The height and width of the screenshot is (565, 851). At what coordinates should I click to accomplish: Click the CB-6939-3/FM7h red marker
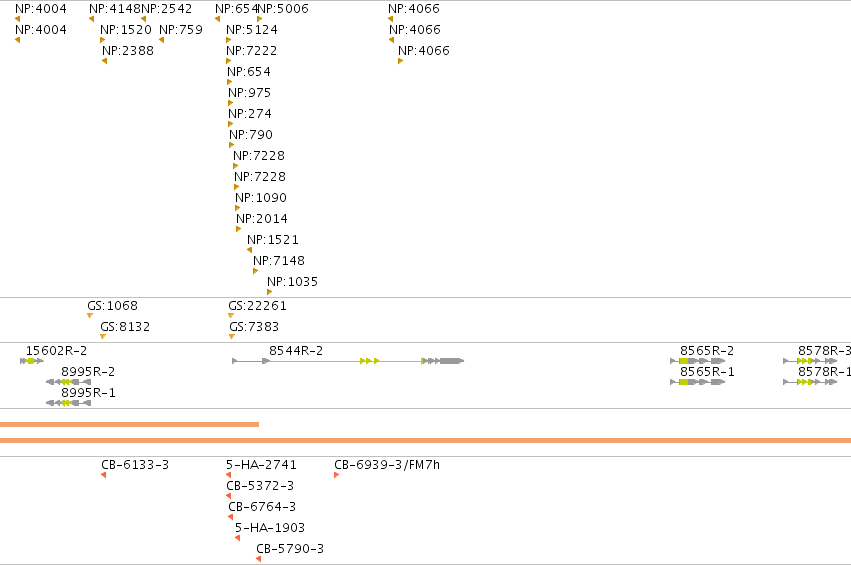pos(336,475)
